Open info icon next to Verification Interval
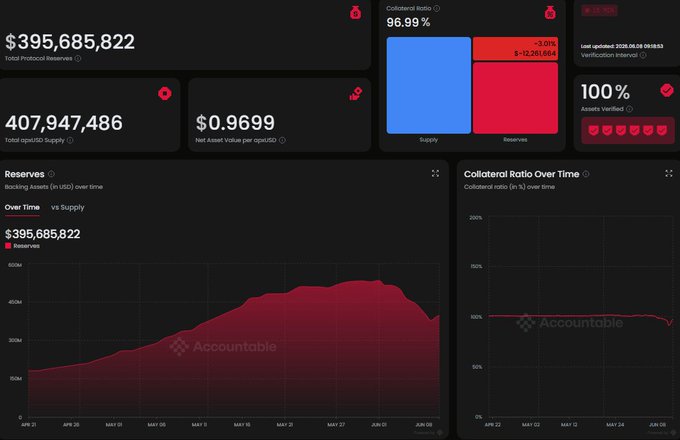This screenshot has width=680, height=440. pos(643,55)
